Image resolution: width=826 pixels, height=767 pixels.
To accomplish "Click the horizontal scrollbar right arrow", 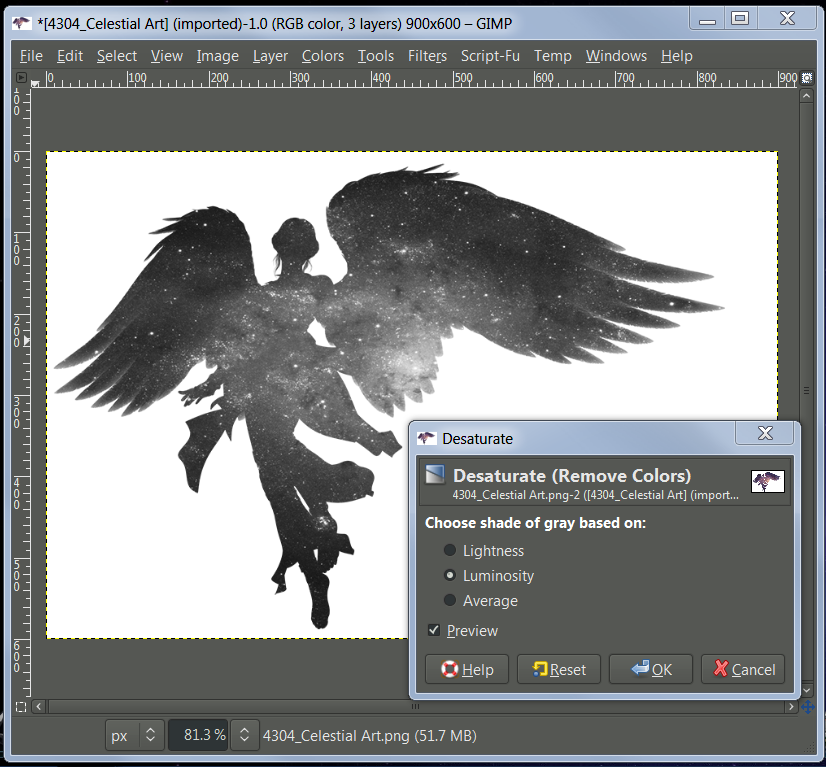I will click(x=791, y=706).
